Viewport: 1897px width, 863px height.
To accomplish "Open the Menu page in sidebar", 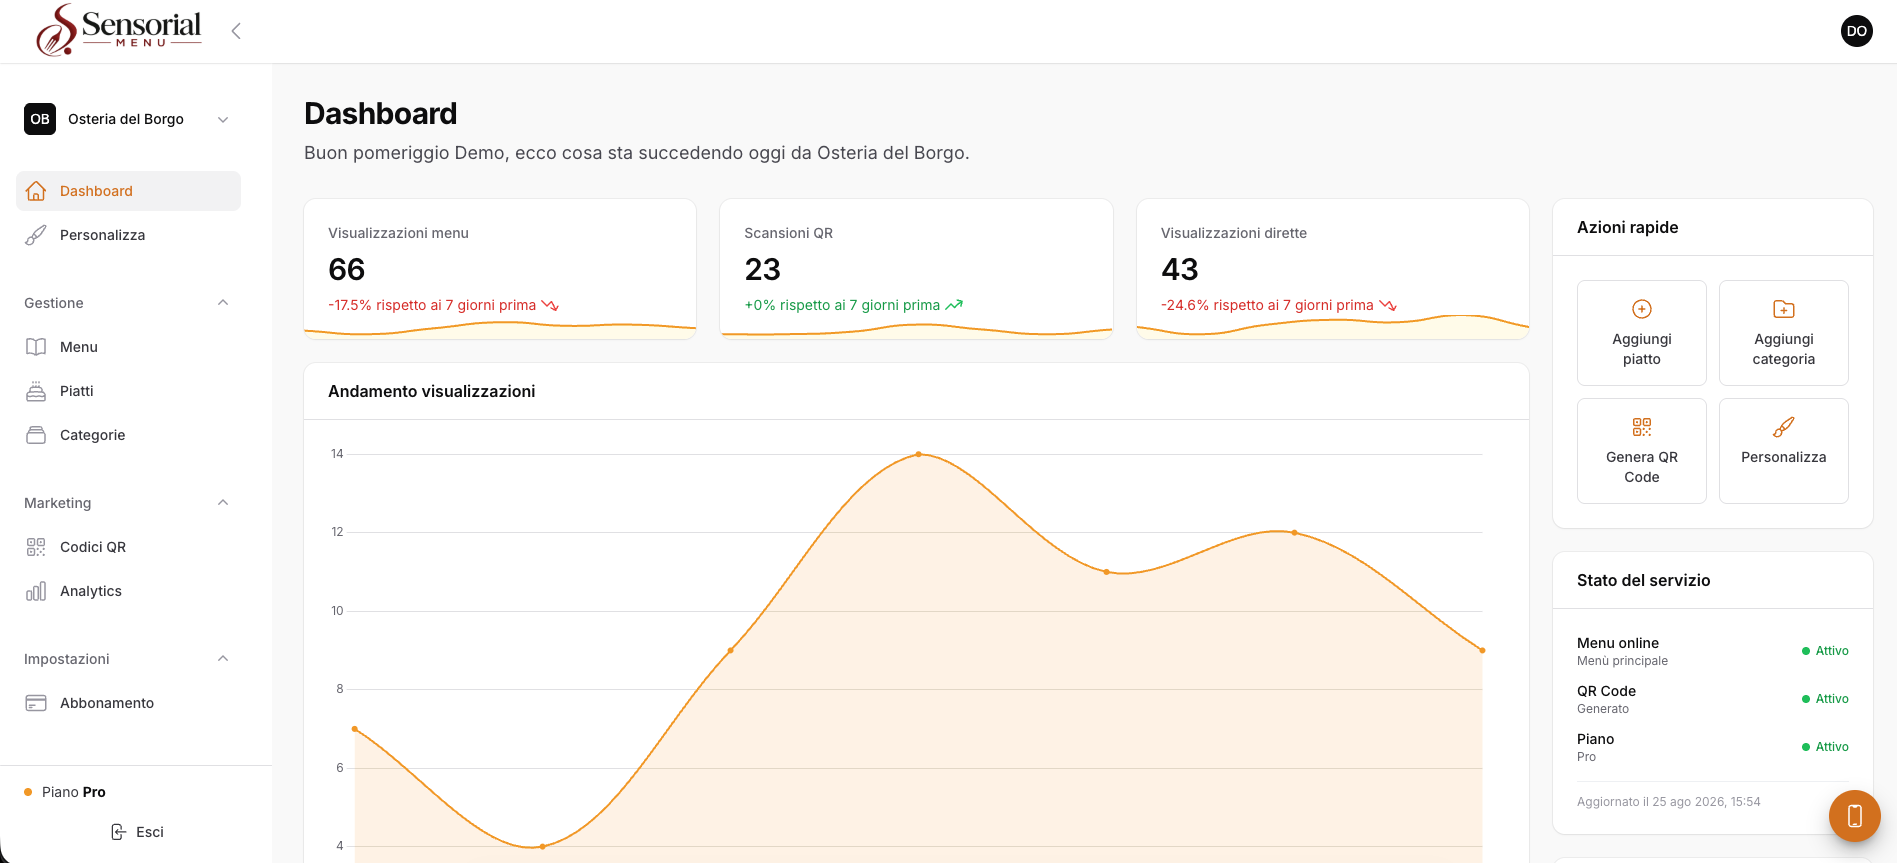I will click(x=128, y=347).
